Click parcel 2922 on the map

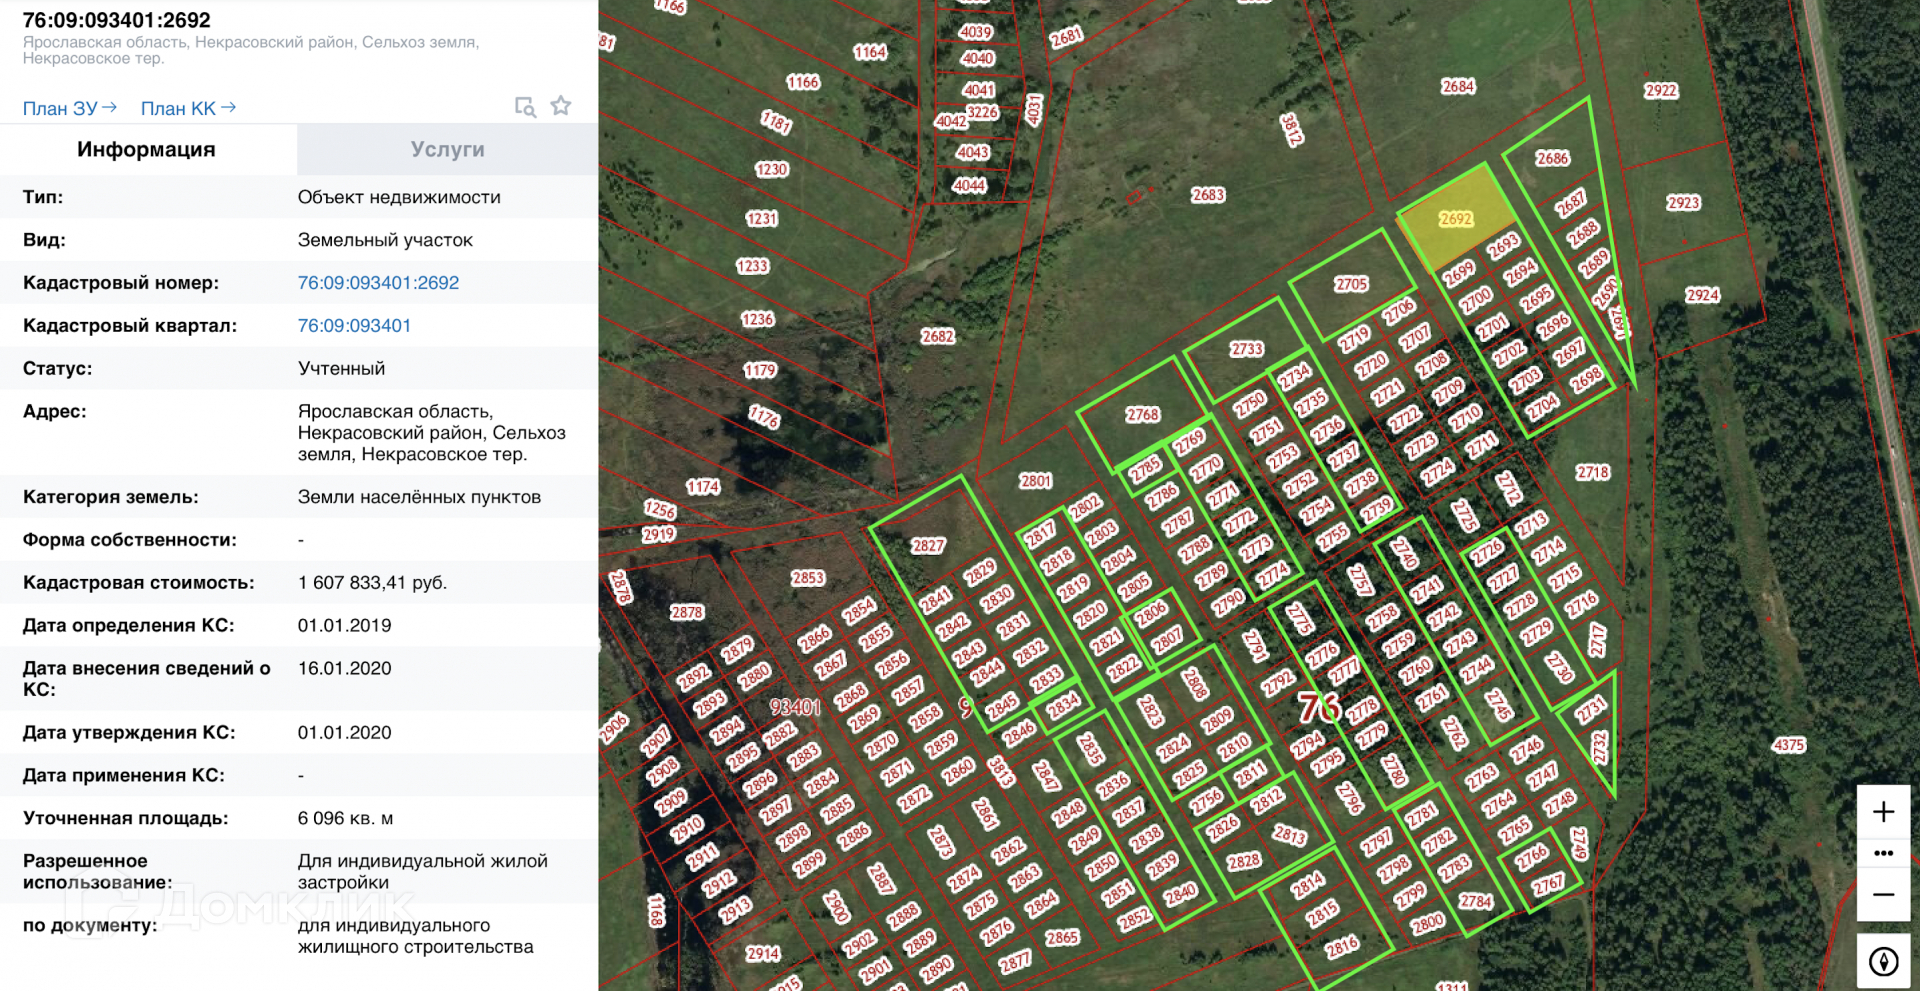(1661, 91)
